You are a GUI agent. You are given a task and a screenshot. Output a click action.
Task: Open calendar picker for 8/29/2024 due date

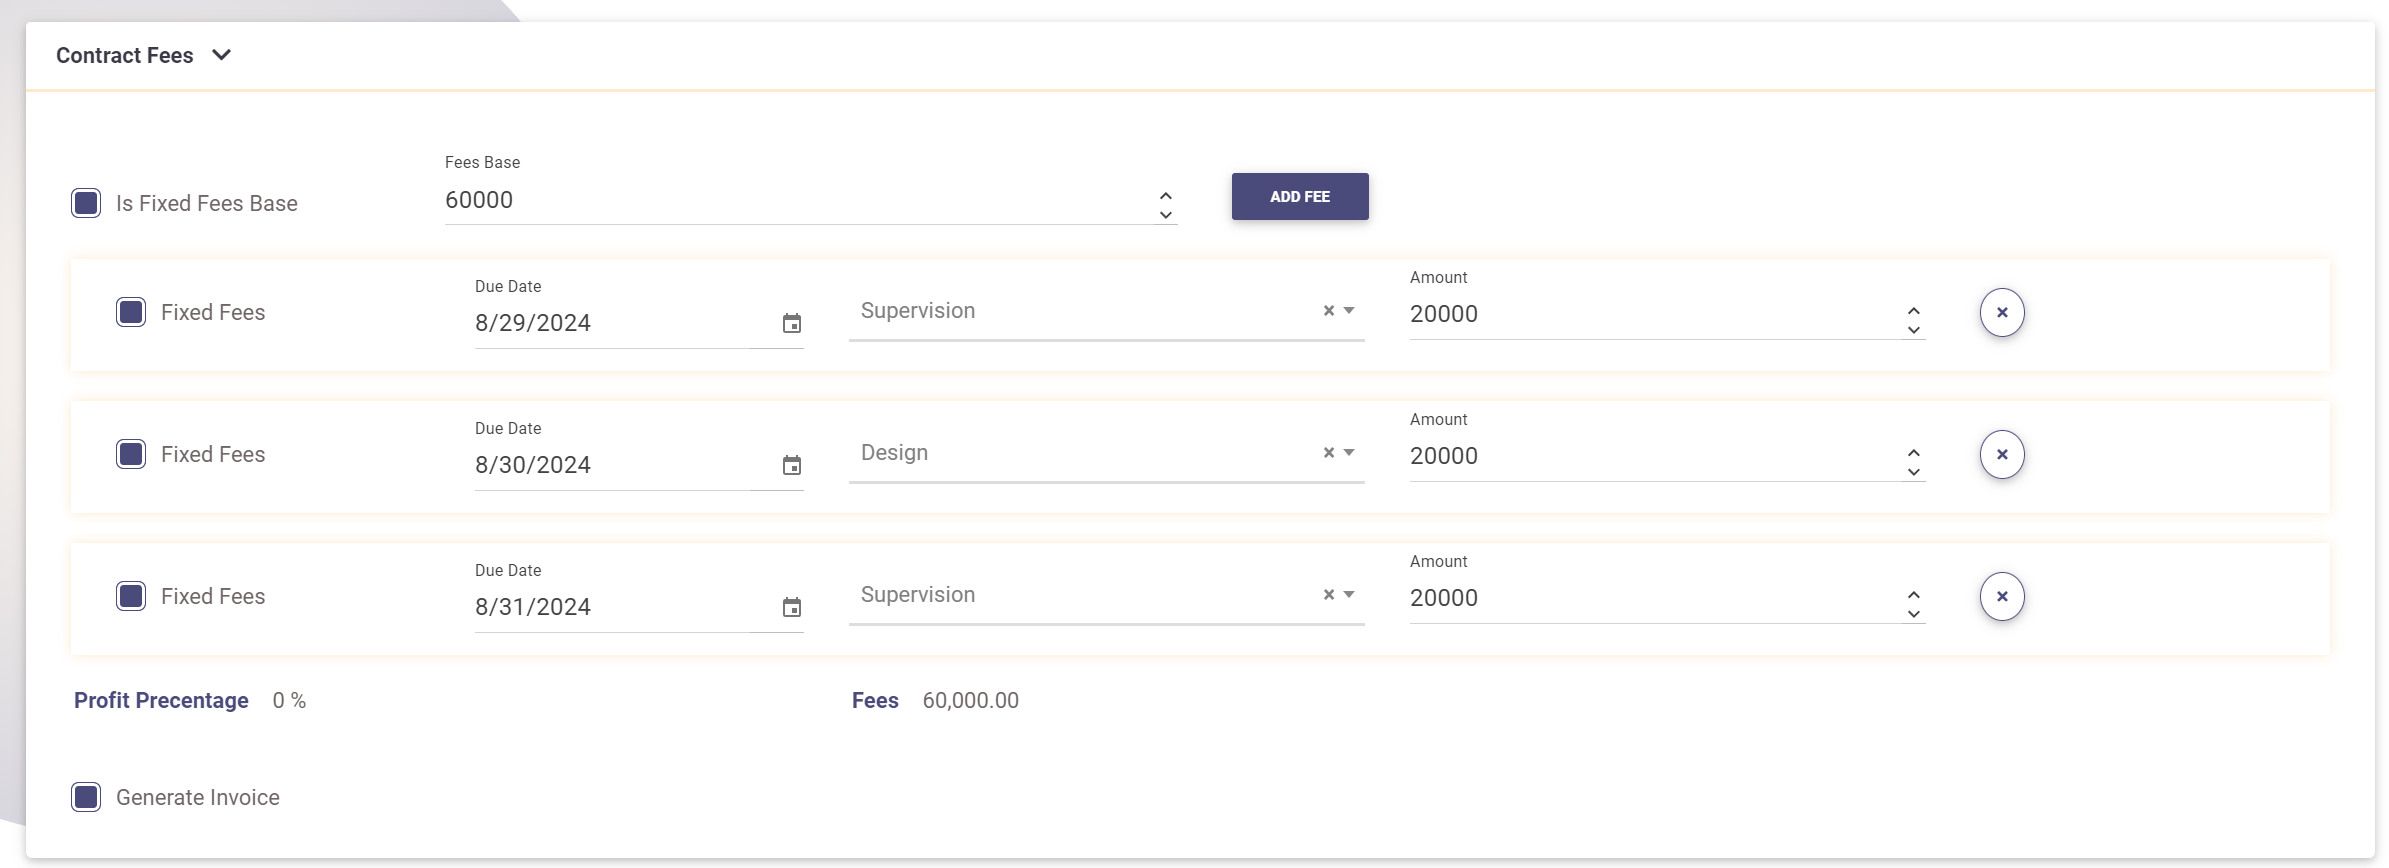(x=791, y=323)
